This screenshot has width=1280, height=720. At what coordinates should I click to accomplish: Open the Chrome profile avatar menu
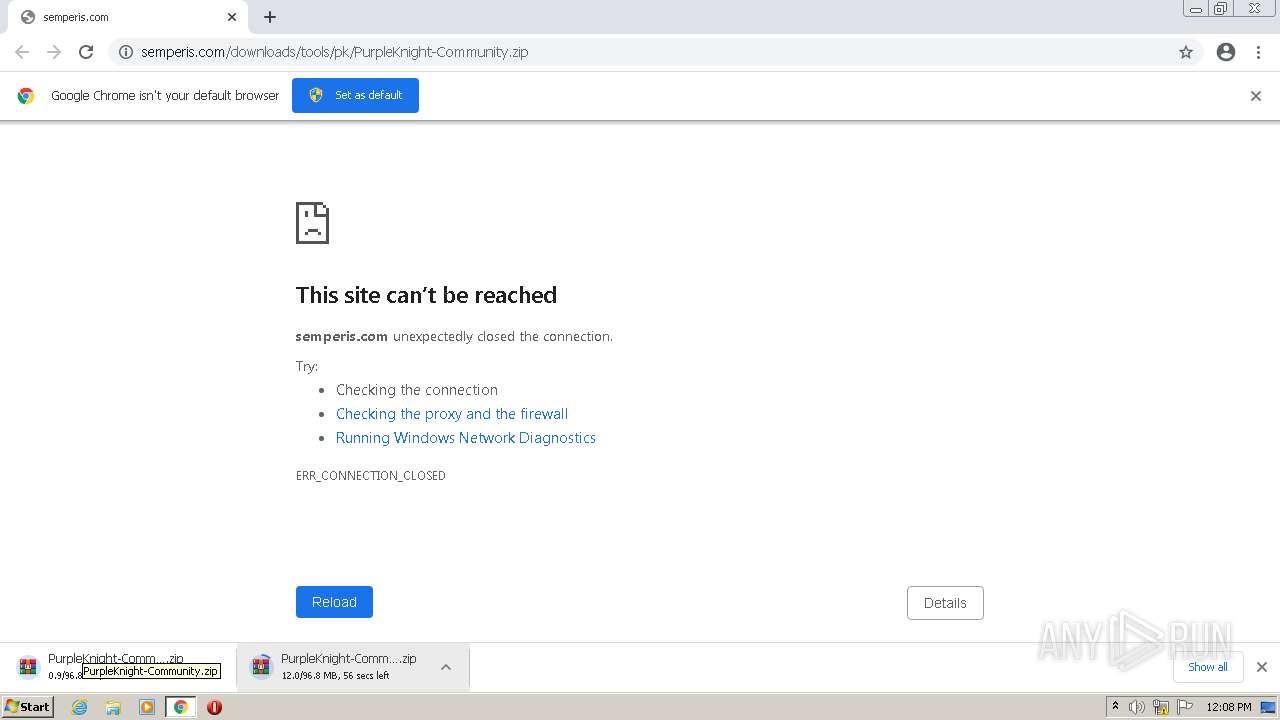(1226, 52)
